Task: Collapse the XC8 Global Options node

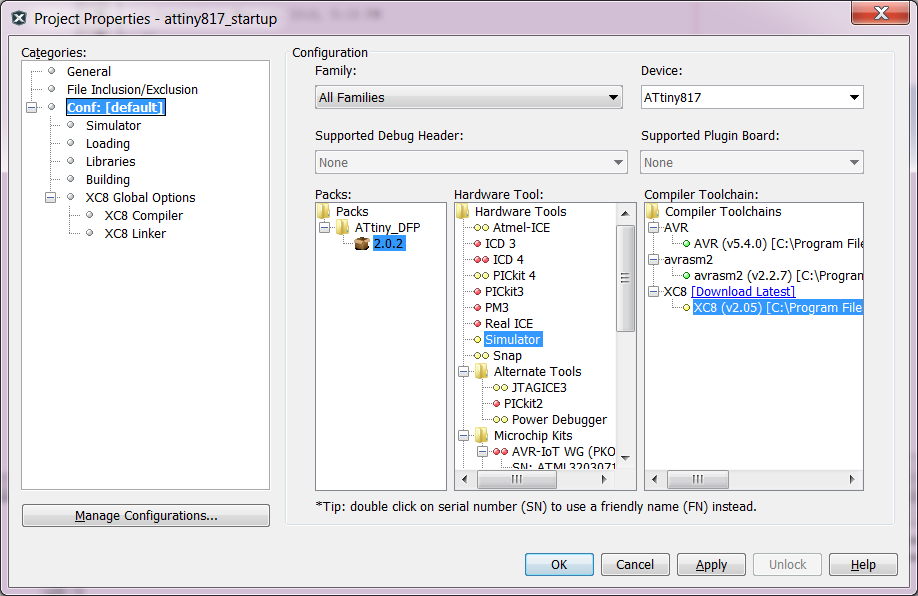Action: click(50, 197)
